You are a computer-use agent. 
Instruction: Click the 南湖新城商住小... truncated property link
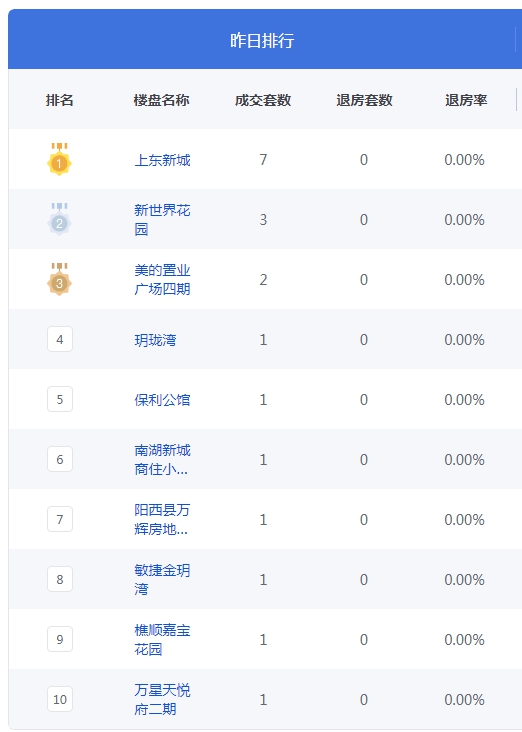pos(162,459)
